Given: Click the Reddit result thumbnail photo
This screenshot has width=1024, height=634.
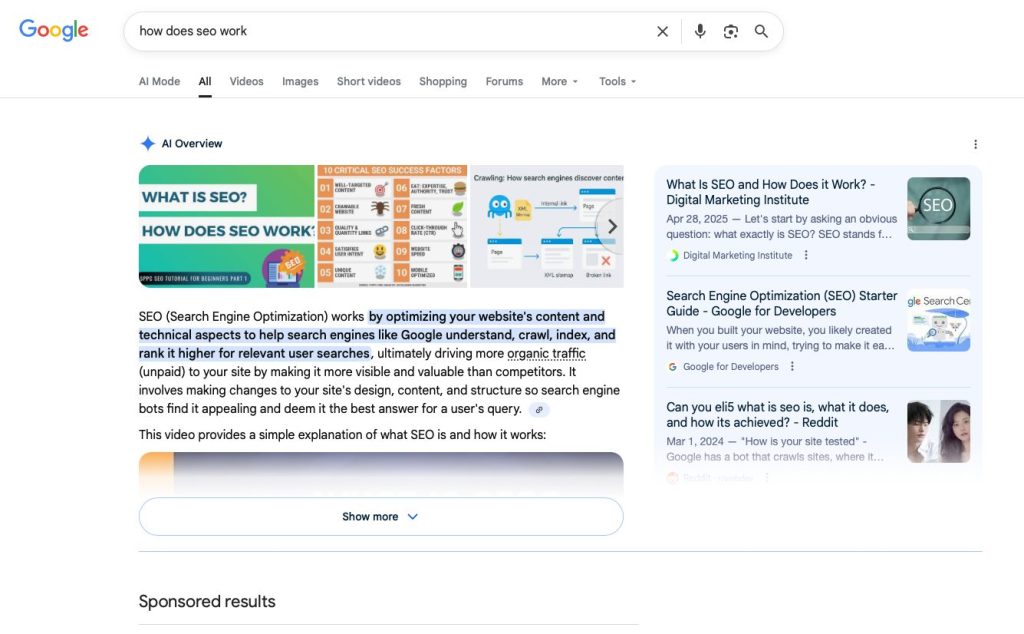Looking at the screenshot, I should tap(938, 432).
